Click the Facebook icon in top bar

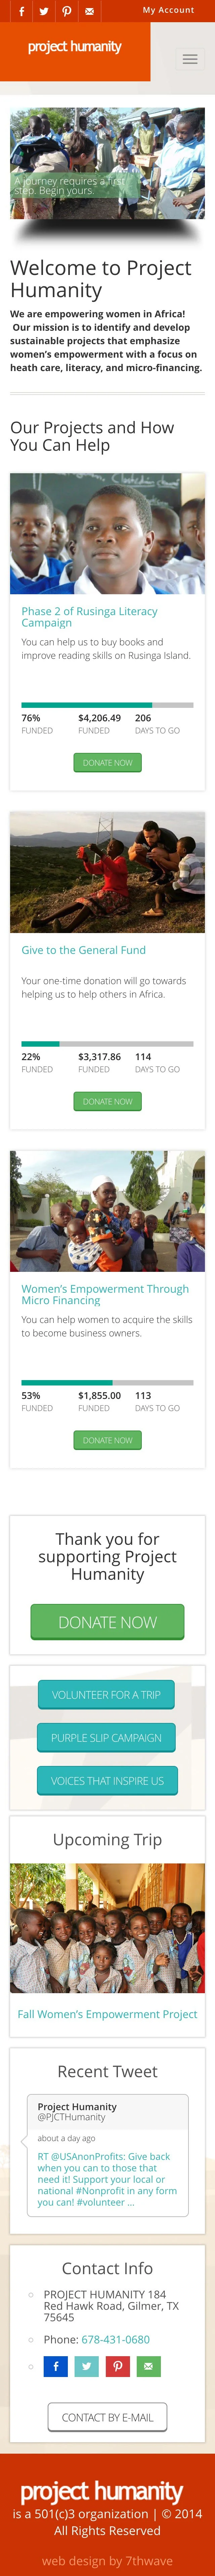coord(21,11)
